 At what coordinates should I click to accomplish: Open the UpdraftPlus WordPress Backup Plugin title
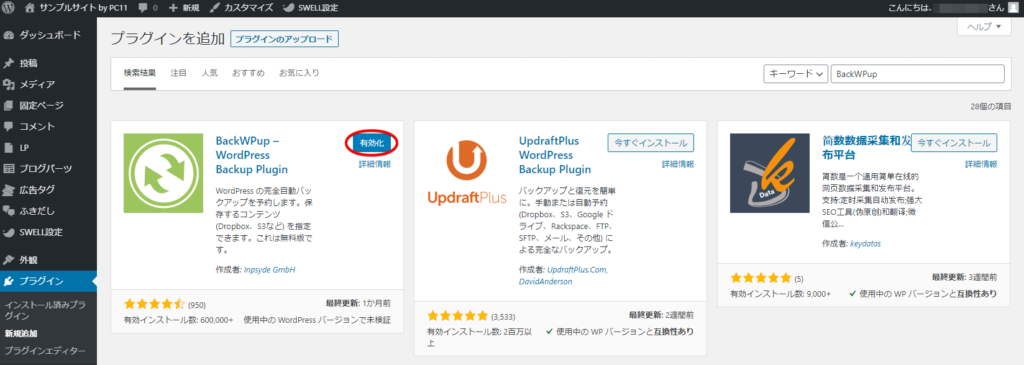(555, 155)
